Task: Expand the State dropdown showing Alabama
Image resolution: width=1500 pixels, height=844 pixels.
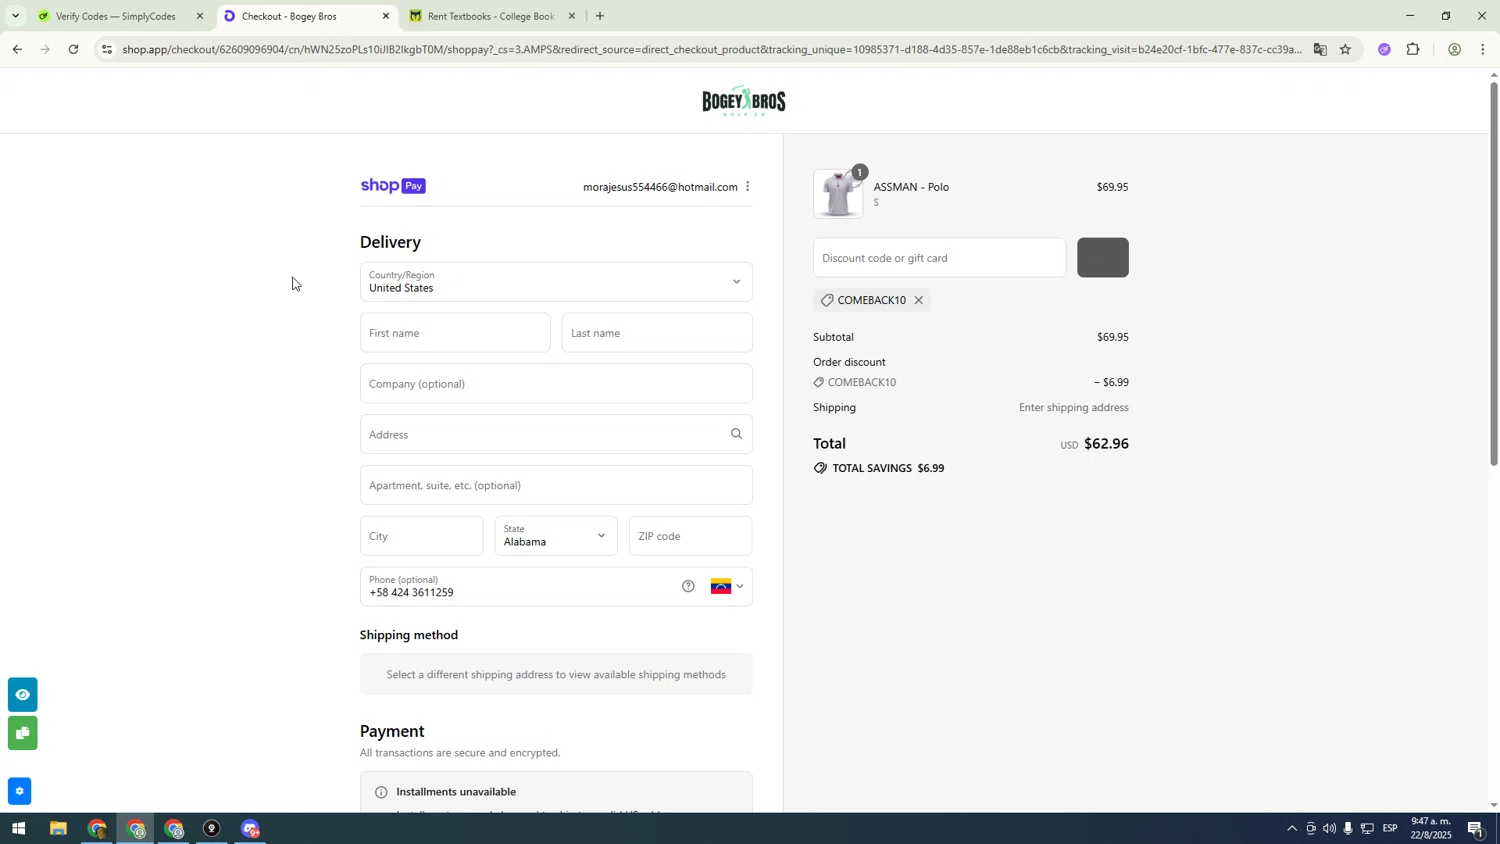Action: click(x=556, y=536)
